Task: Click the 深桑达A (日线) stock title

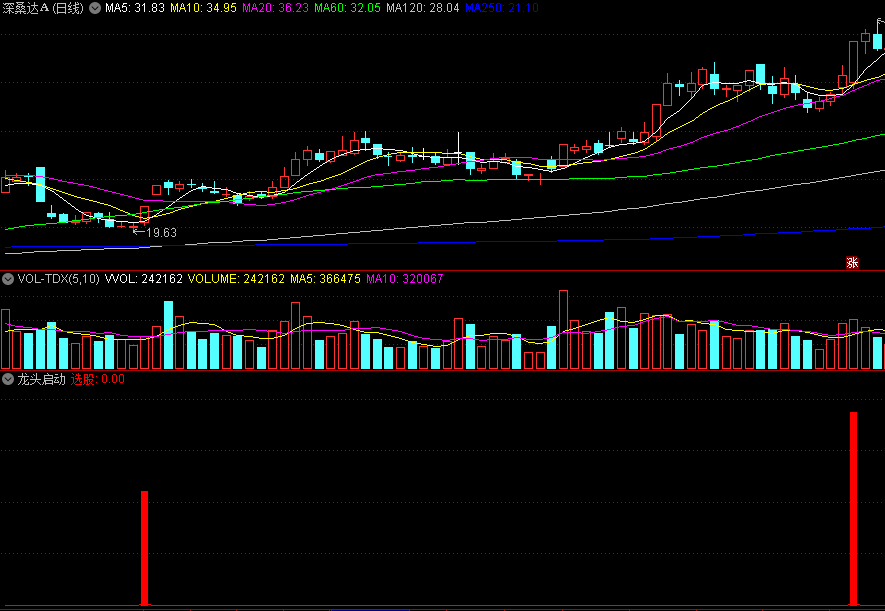Action: pyautogui.click(x=43, y=8)
